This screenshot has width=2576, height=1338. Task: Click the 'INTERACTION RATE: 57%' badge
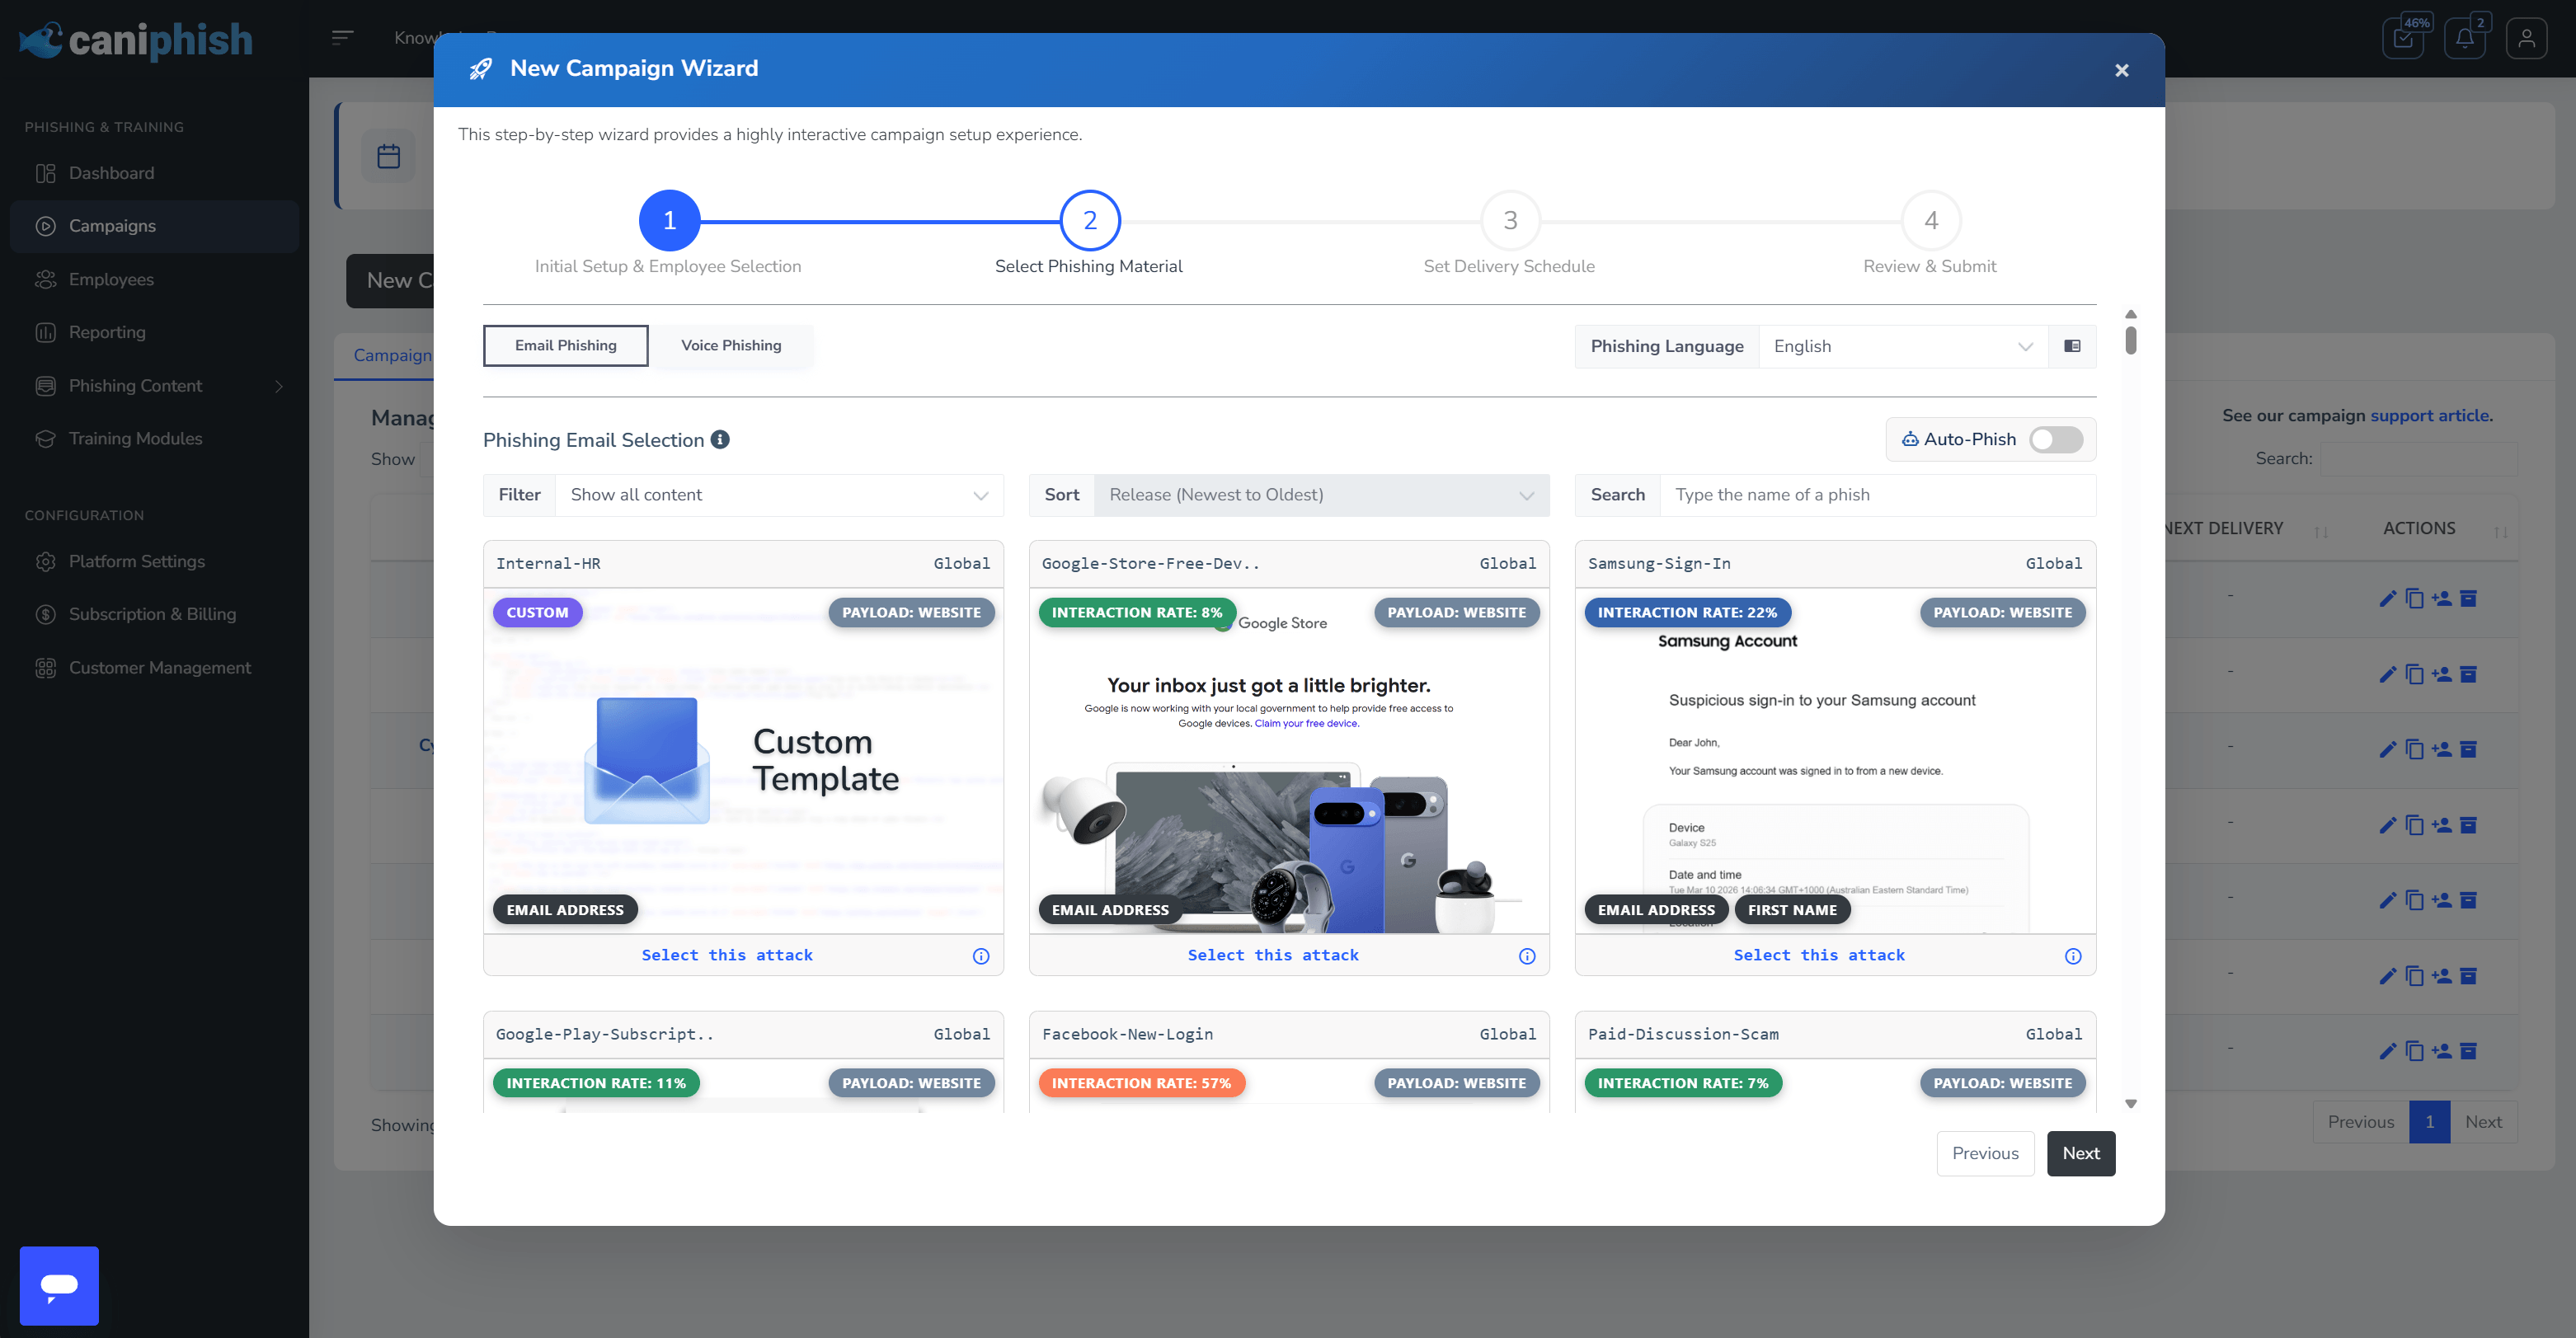1141,1083
